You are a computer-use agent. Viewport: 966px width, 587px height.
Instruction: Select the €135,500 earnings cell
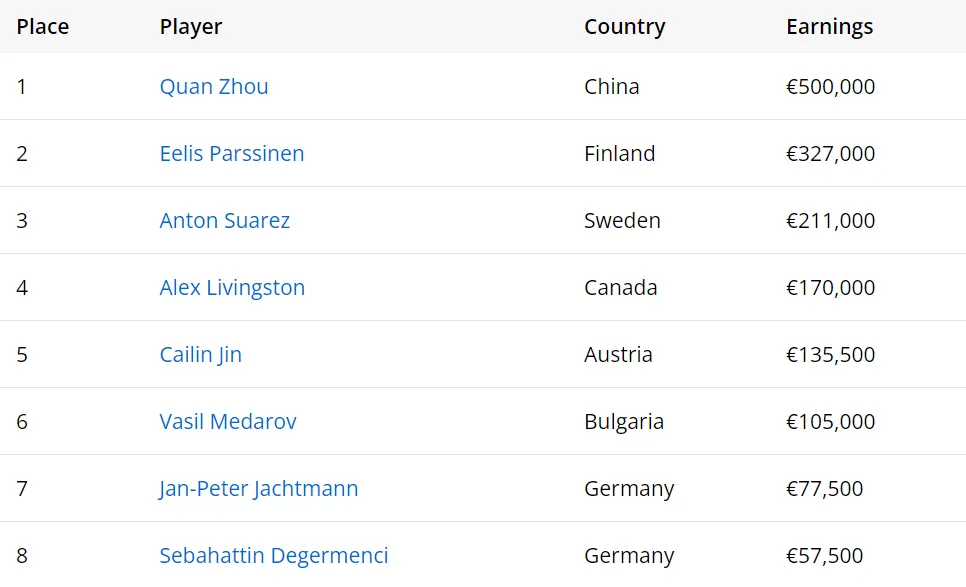point(831,355)
